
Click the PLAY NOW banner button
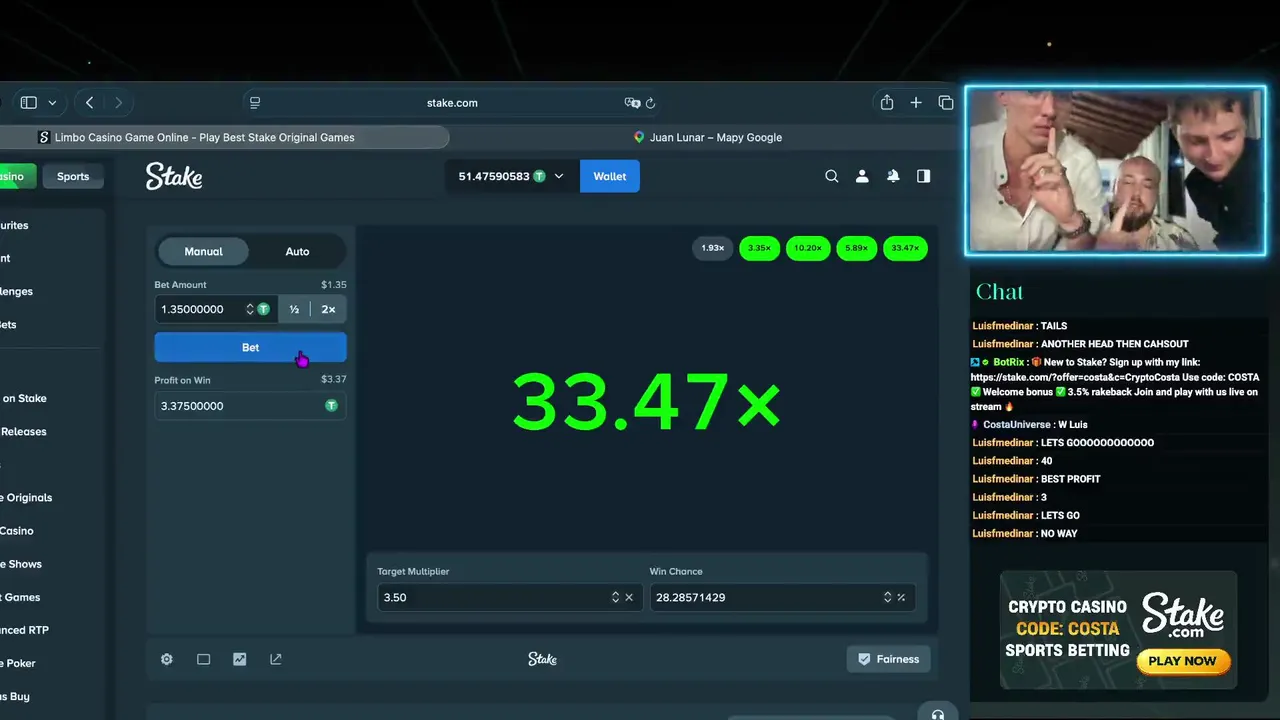[x=1182, y=661]
